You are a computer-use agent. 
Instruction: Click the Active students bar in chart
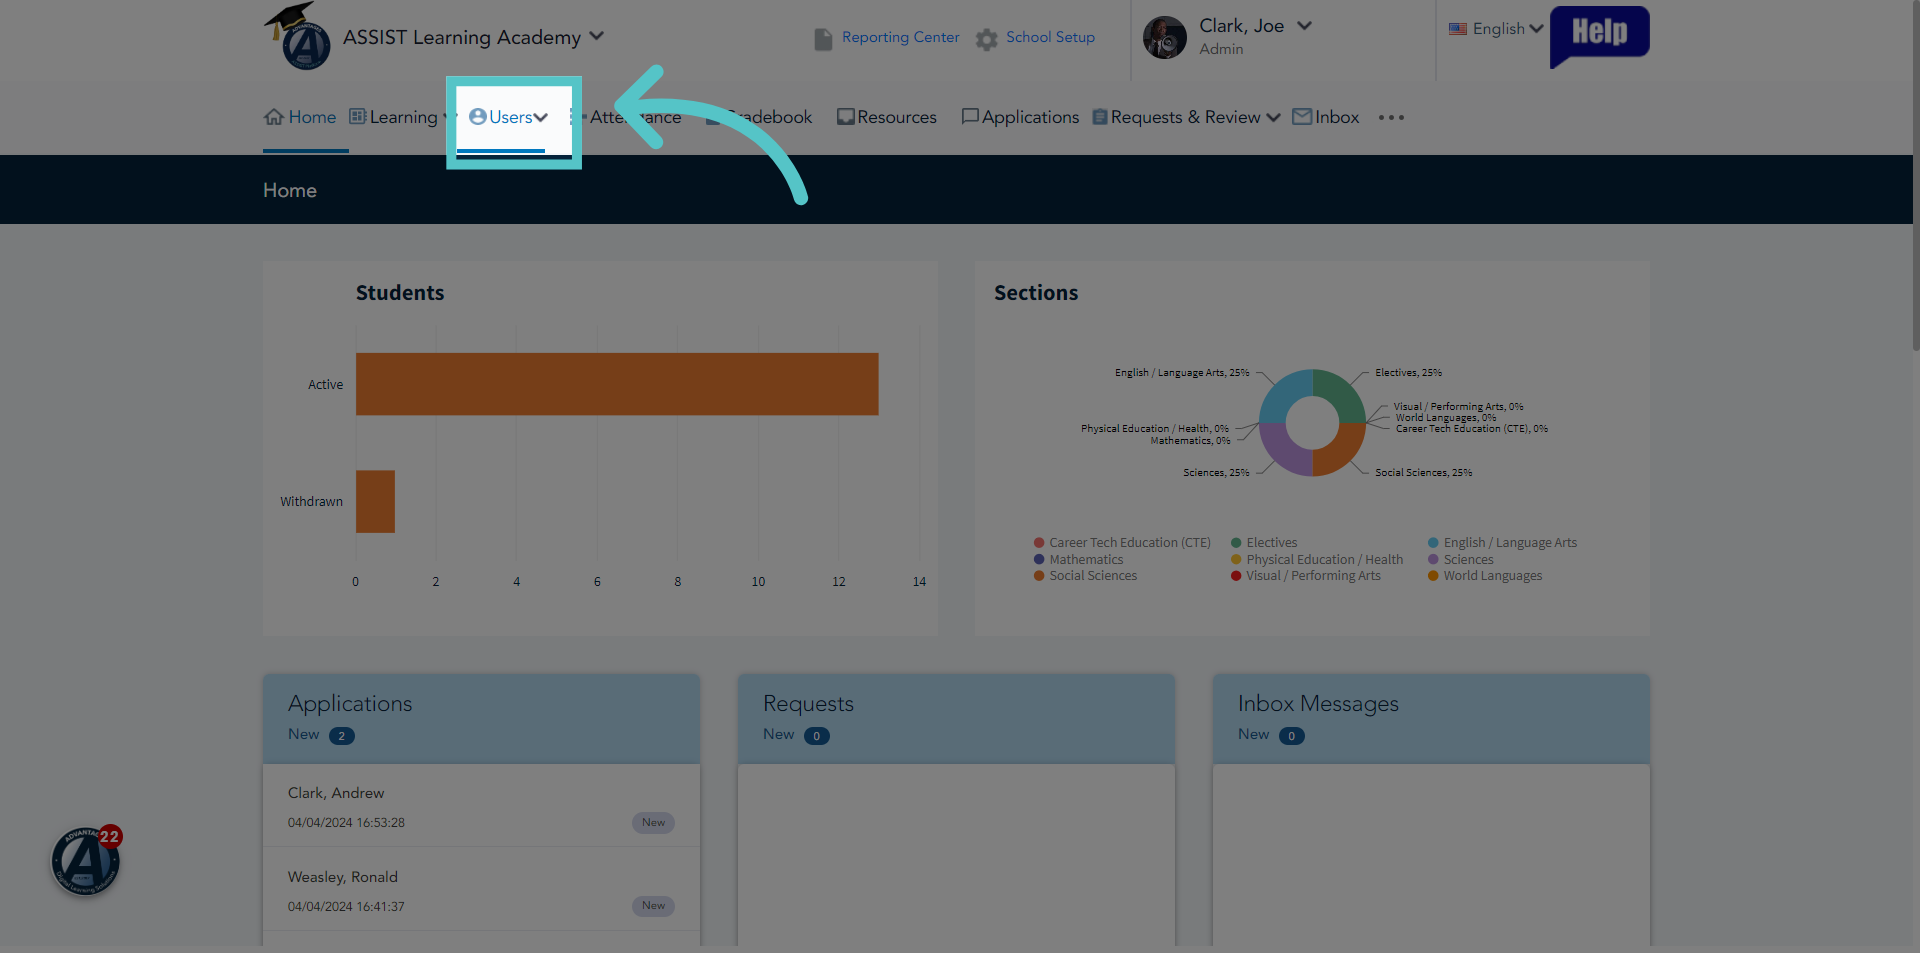click(617, 384)
